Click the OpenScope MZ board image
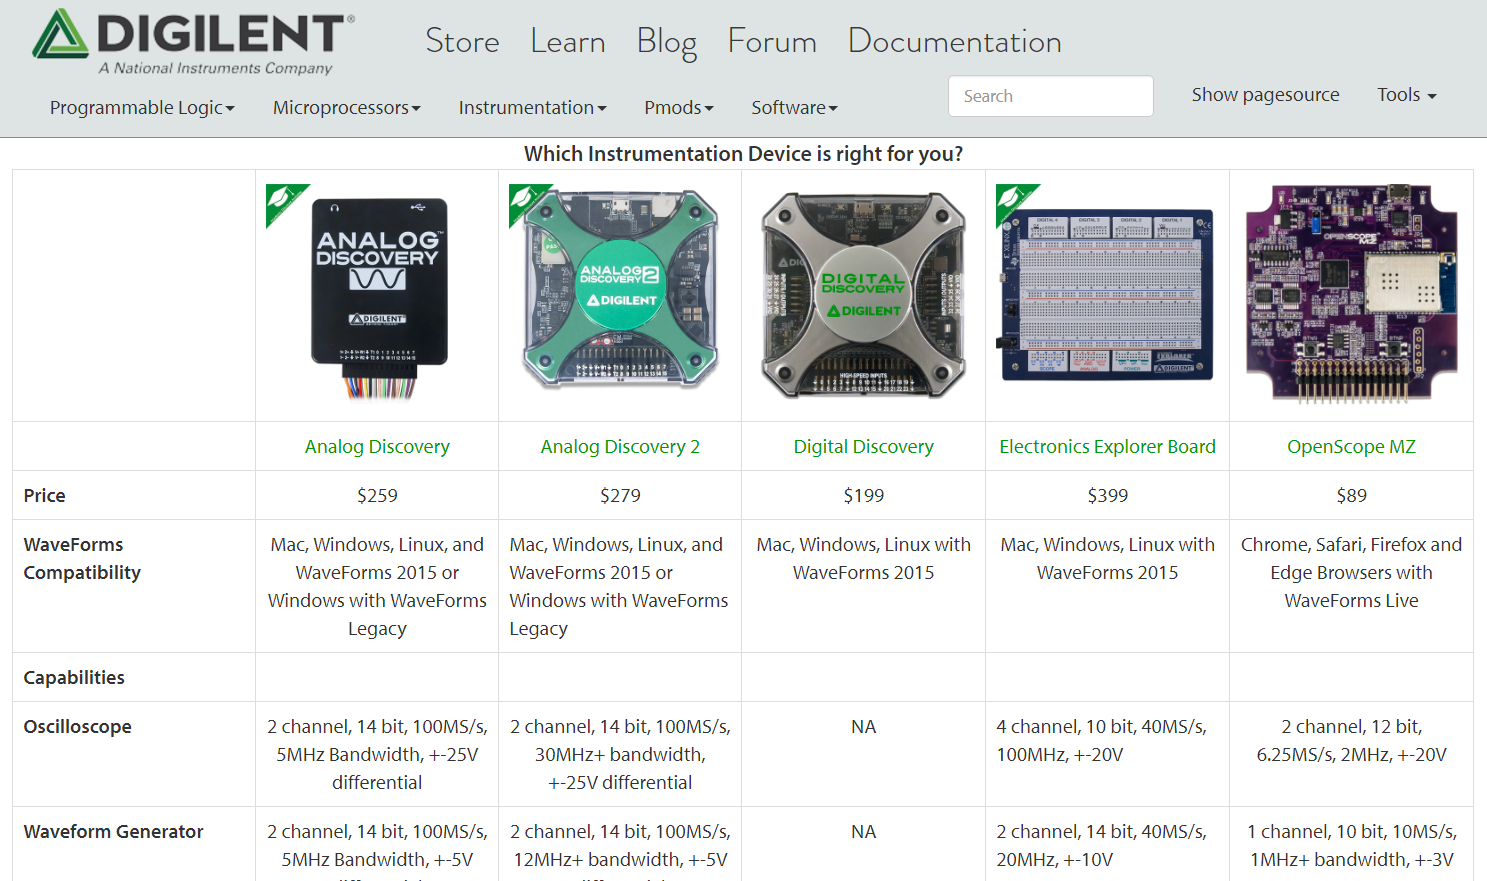1487x881 pixels. click(1351, 294)
